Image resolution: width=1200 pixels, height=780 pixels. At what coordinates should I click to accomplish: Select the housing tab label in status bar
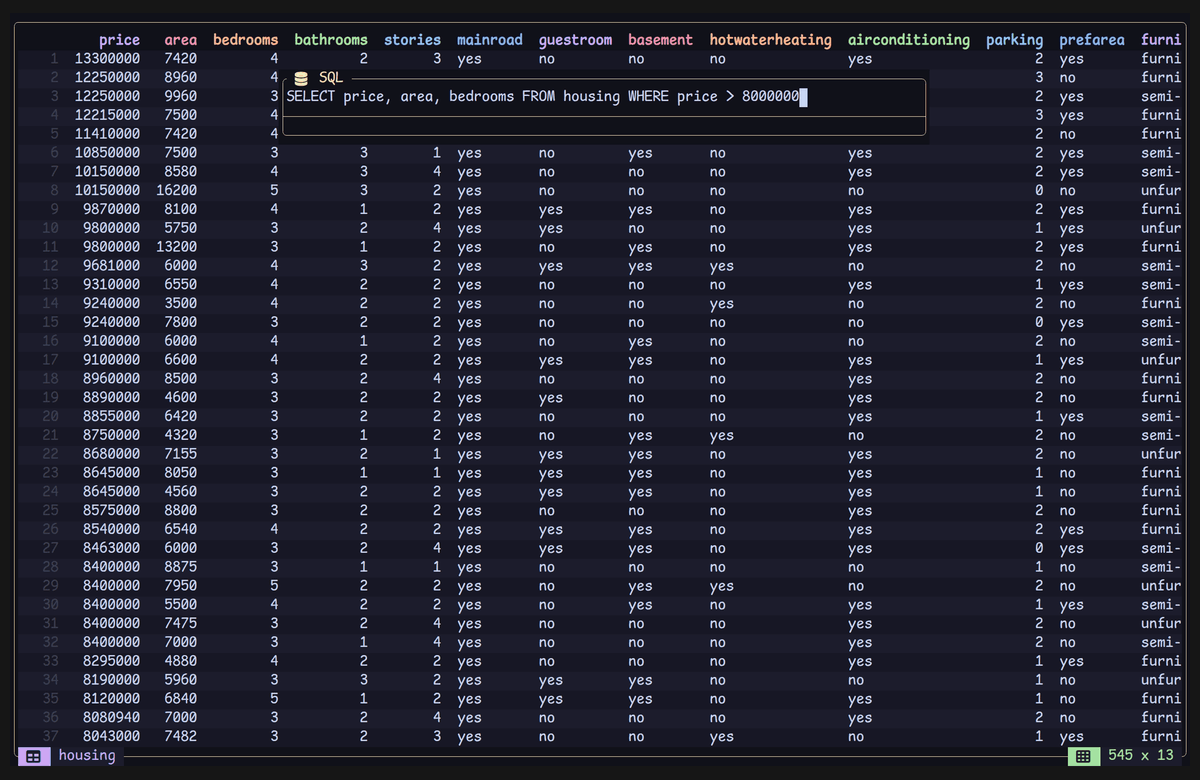click(87, 755)
